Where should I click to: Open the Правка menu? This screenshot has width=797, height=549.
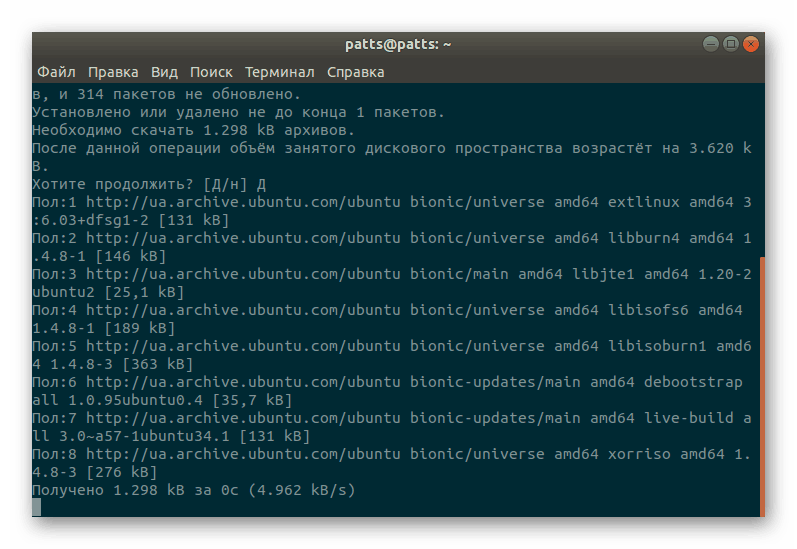(113, 72)
